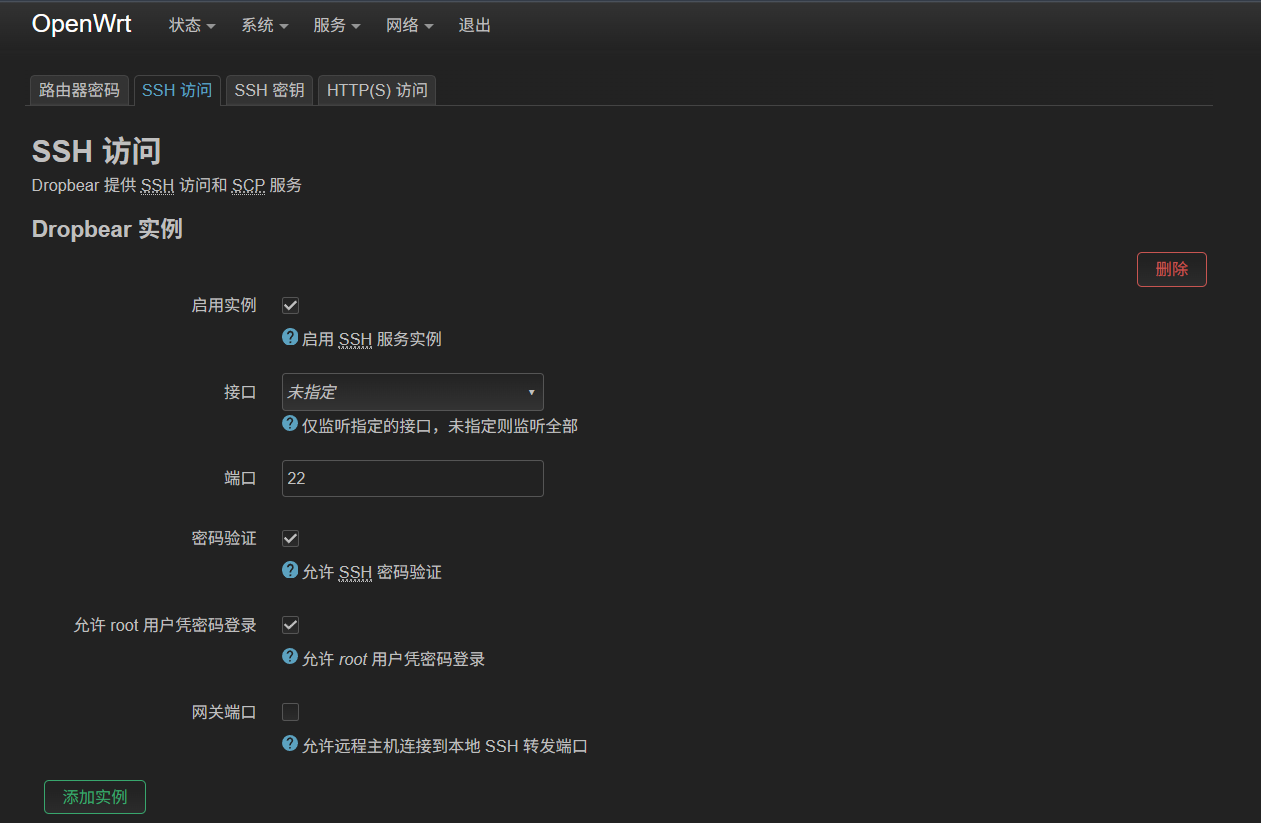Switch to the 路由器密码 tab
Image resolution: width=1261 pixels, height=823 pixels.
[x=79, y=90]
